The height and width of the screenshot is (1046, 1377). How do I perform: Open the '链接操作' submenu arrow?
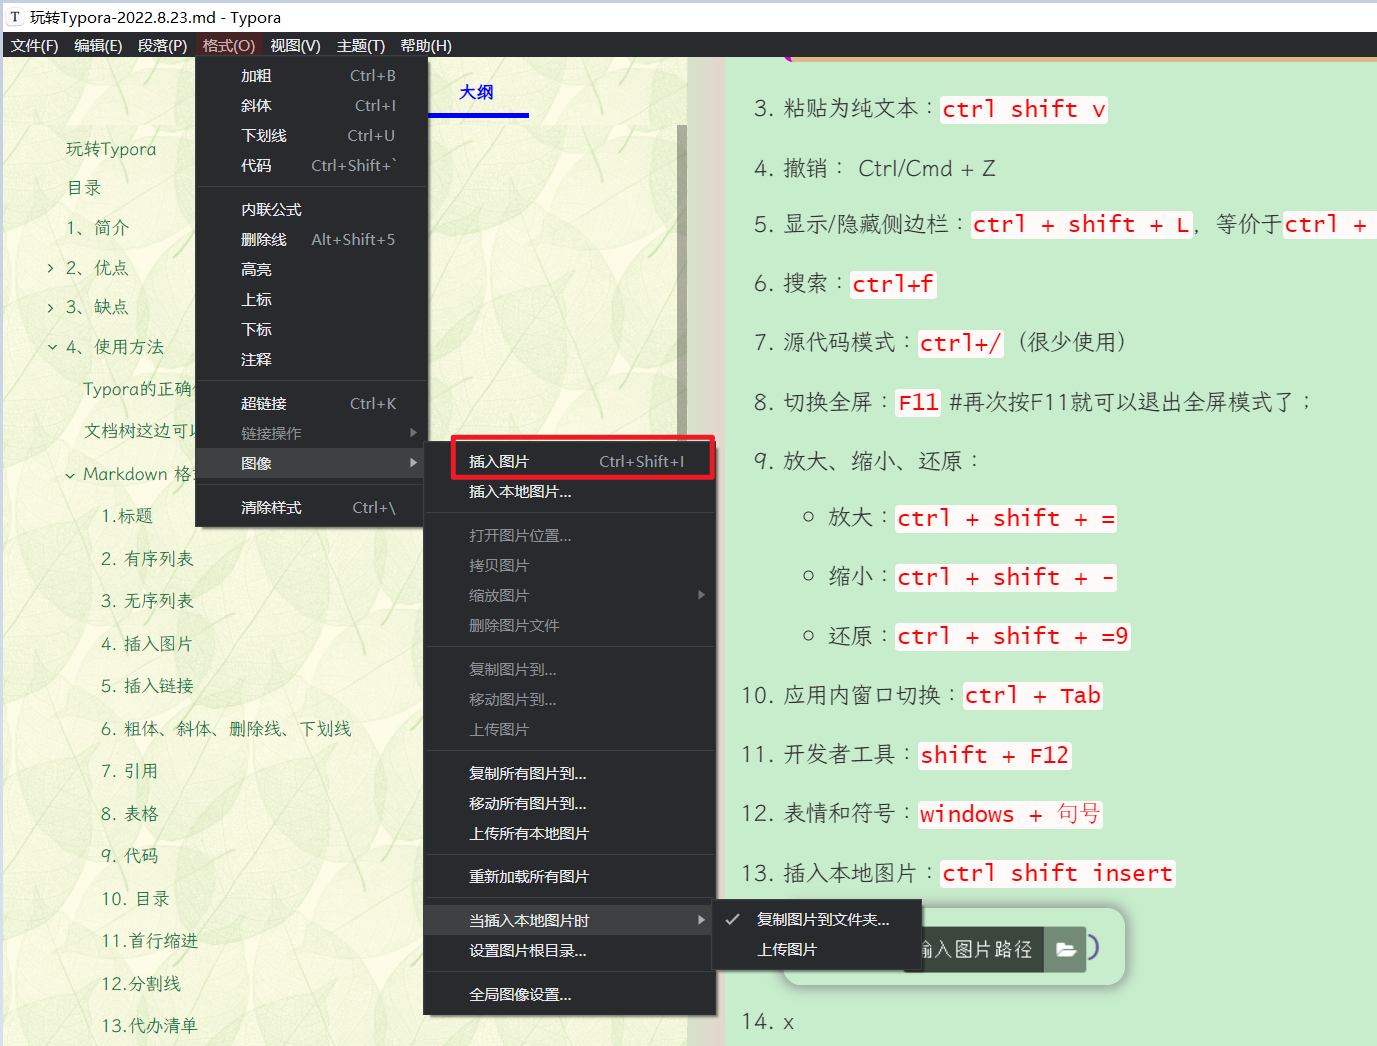click(x=413, y=433)
